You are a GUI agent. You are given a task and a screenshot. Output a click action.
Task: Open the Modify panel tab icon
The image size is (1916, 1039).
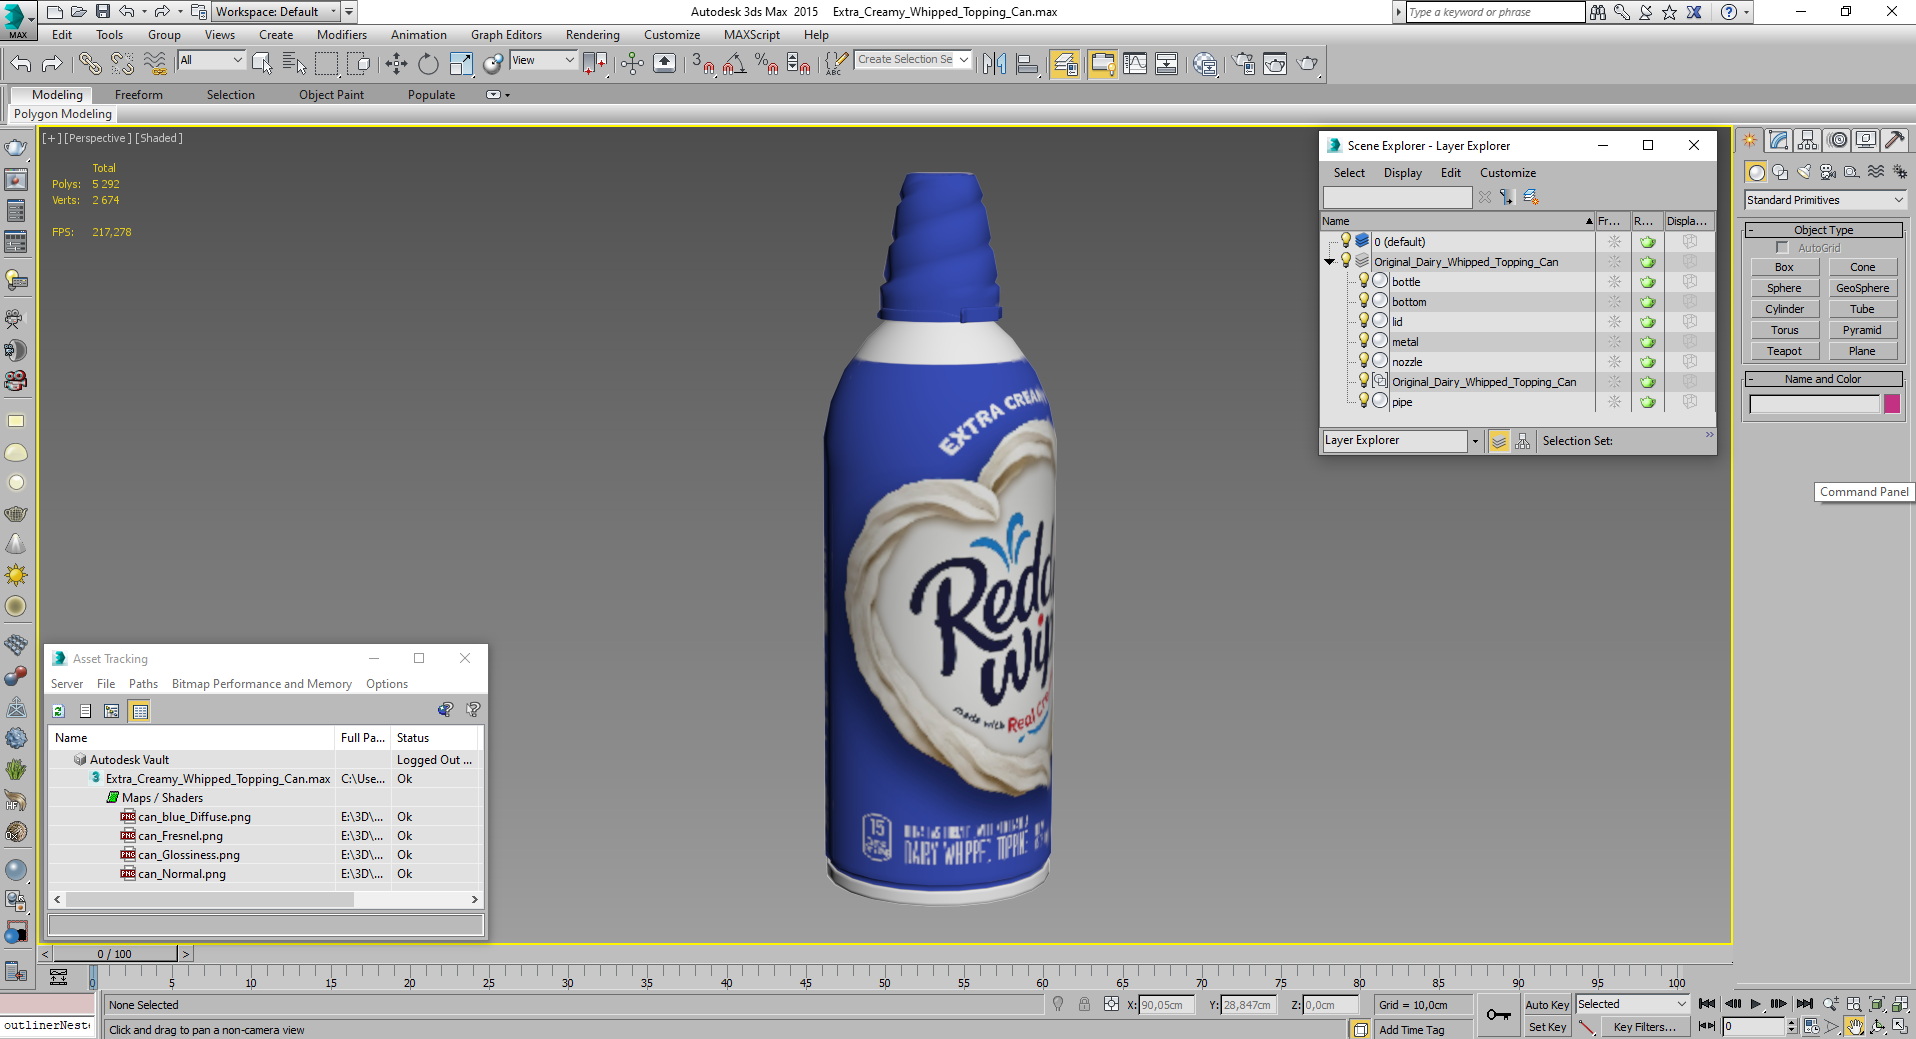pyautogui.click(x=1778, y=141)
